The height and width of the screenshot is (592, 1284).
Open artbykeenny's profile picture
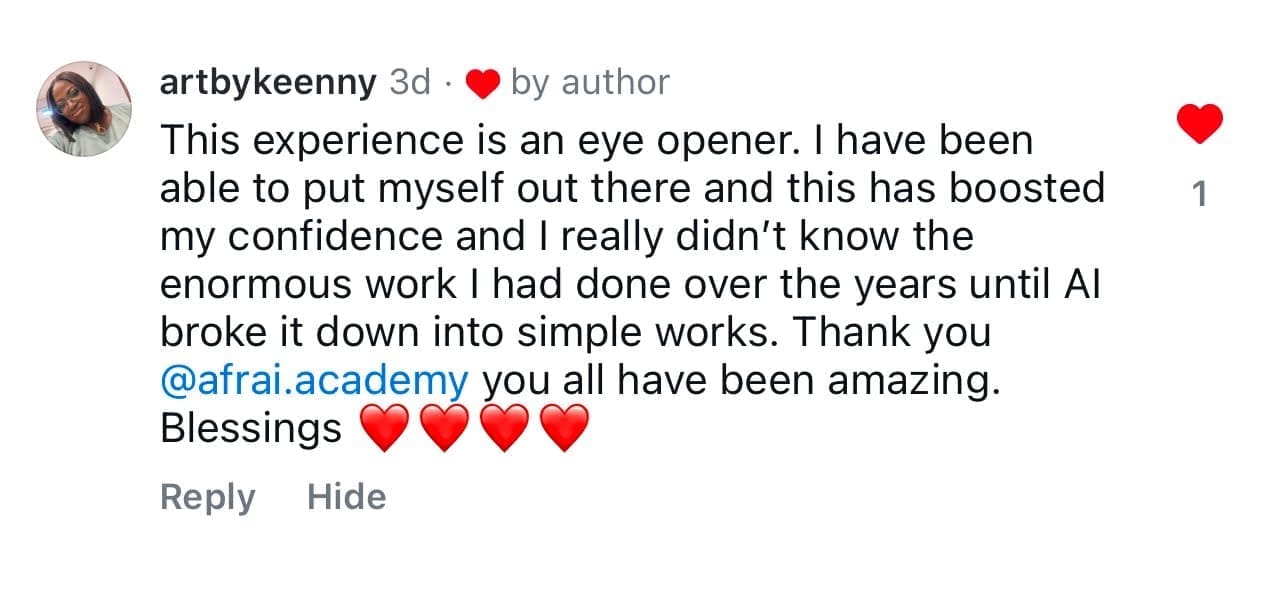[x=84, y=109]
